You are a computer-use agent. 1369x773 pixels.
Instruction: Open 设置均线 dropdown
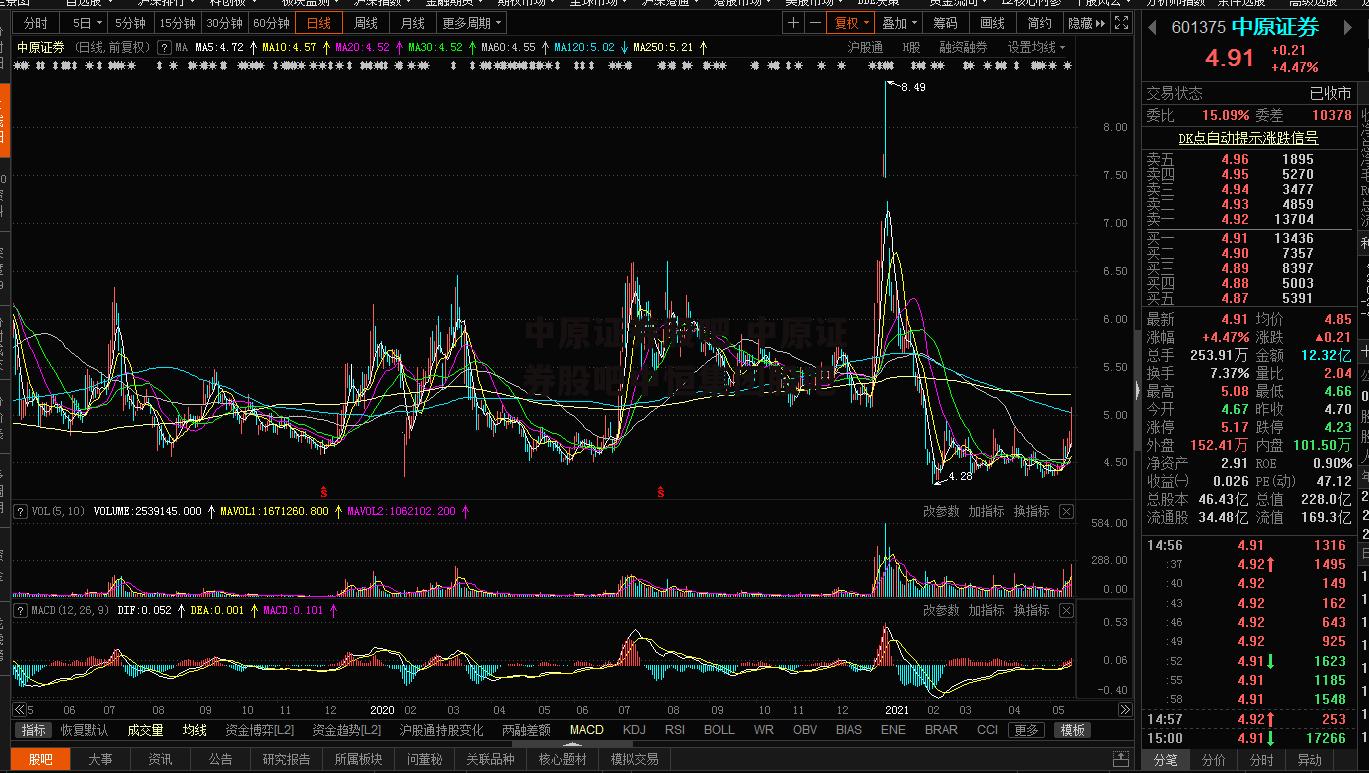point(1037,47)
